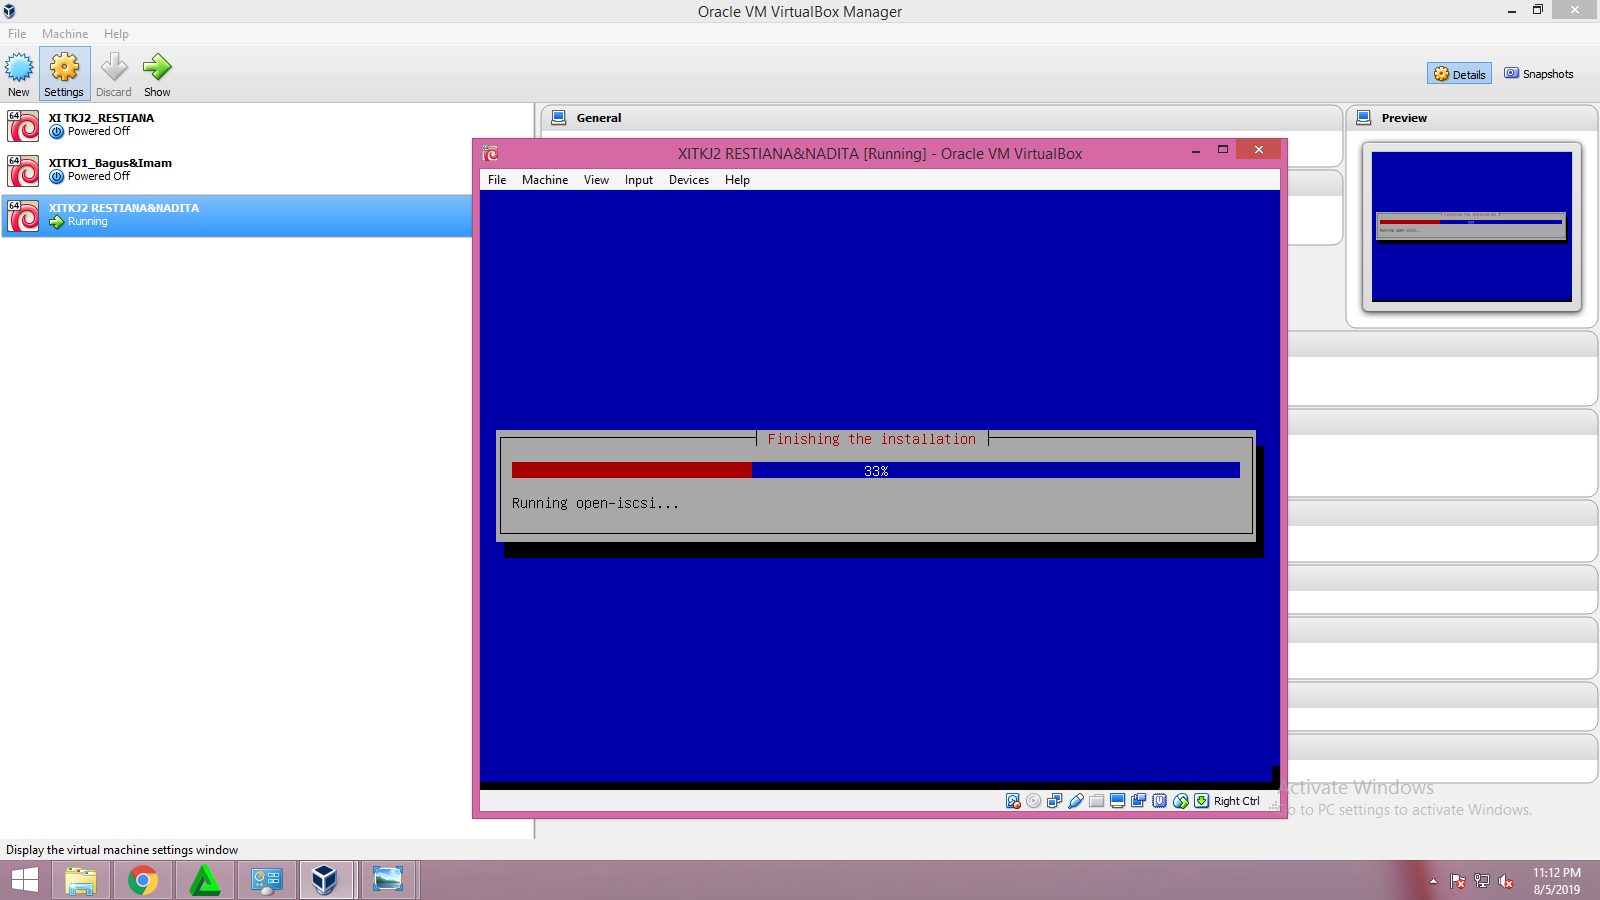Click hard disk activity indicator in VM status bar
The width and height of the screenshot is (1600, 900).
[x=1013, y=801]
